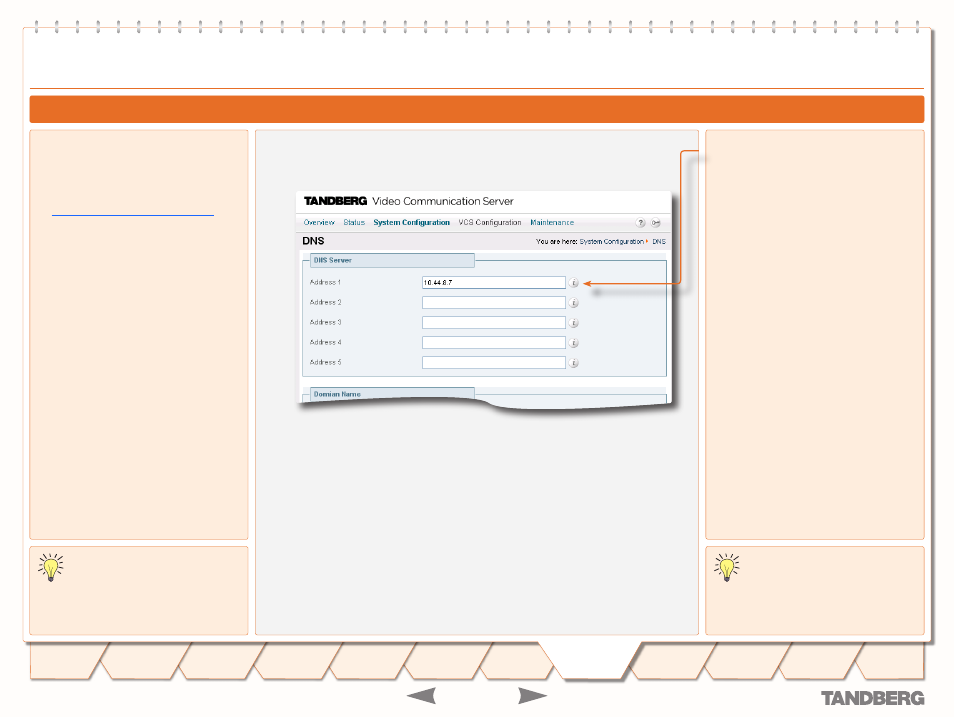Click the Address 4 input field
The image size is (954, 717).
pos(493,343)
